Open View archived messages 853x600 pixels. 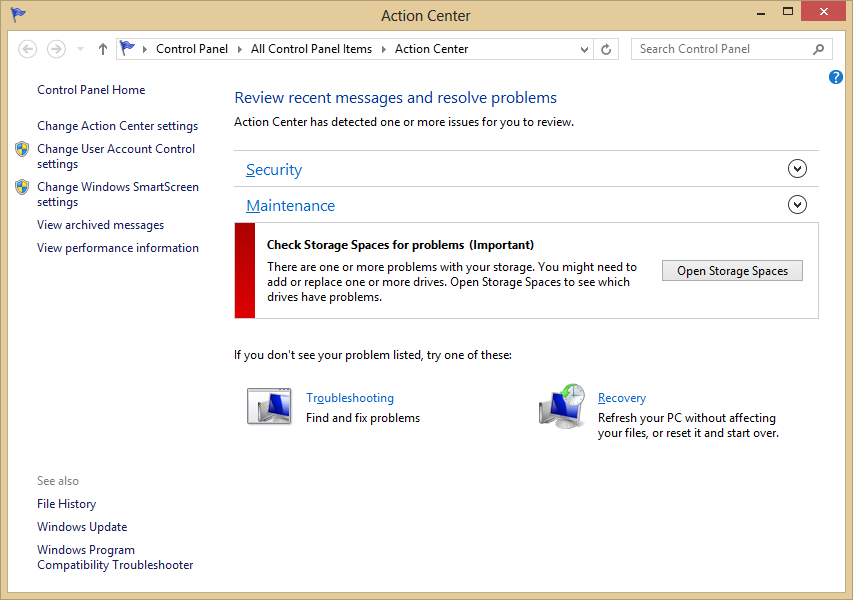tap(101, 225)
